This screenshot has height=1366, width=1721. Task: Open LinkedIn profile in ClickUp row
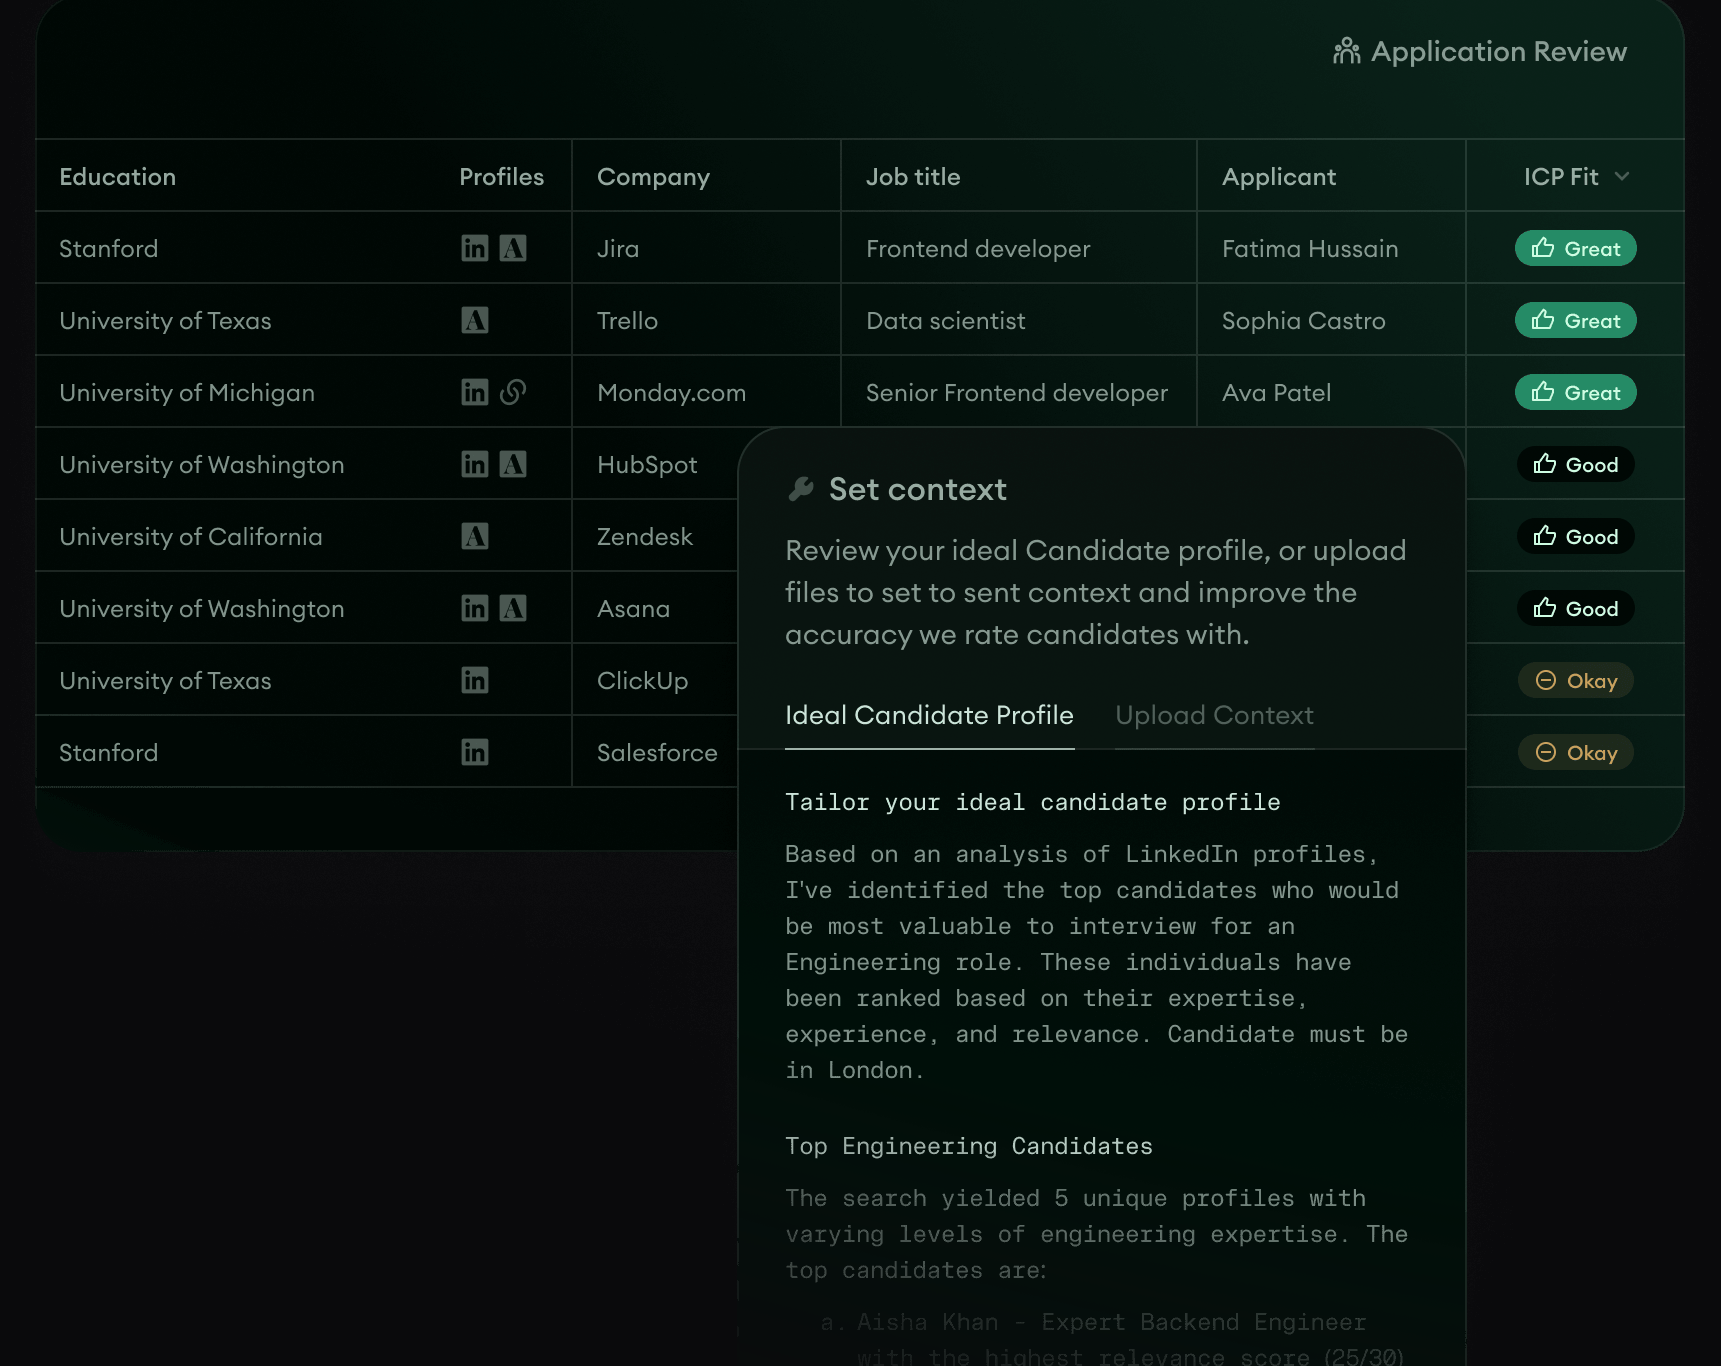tap(475, 680)
